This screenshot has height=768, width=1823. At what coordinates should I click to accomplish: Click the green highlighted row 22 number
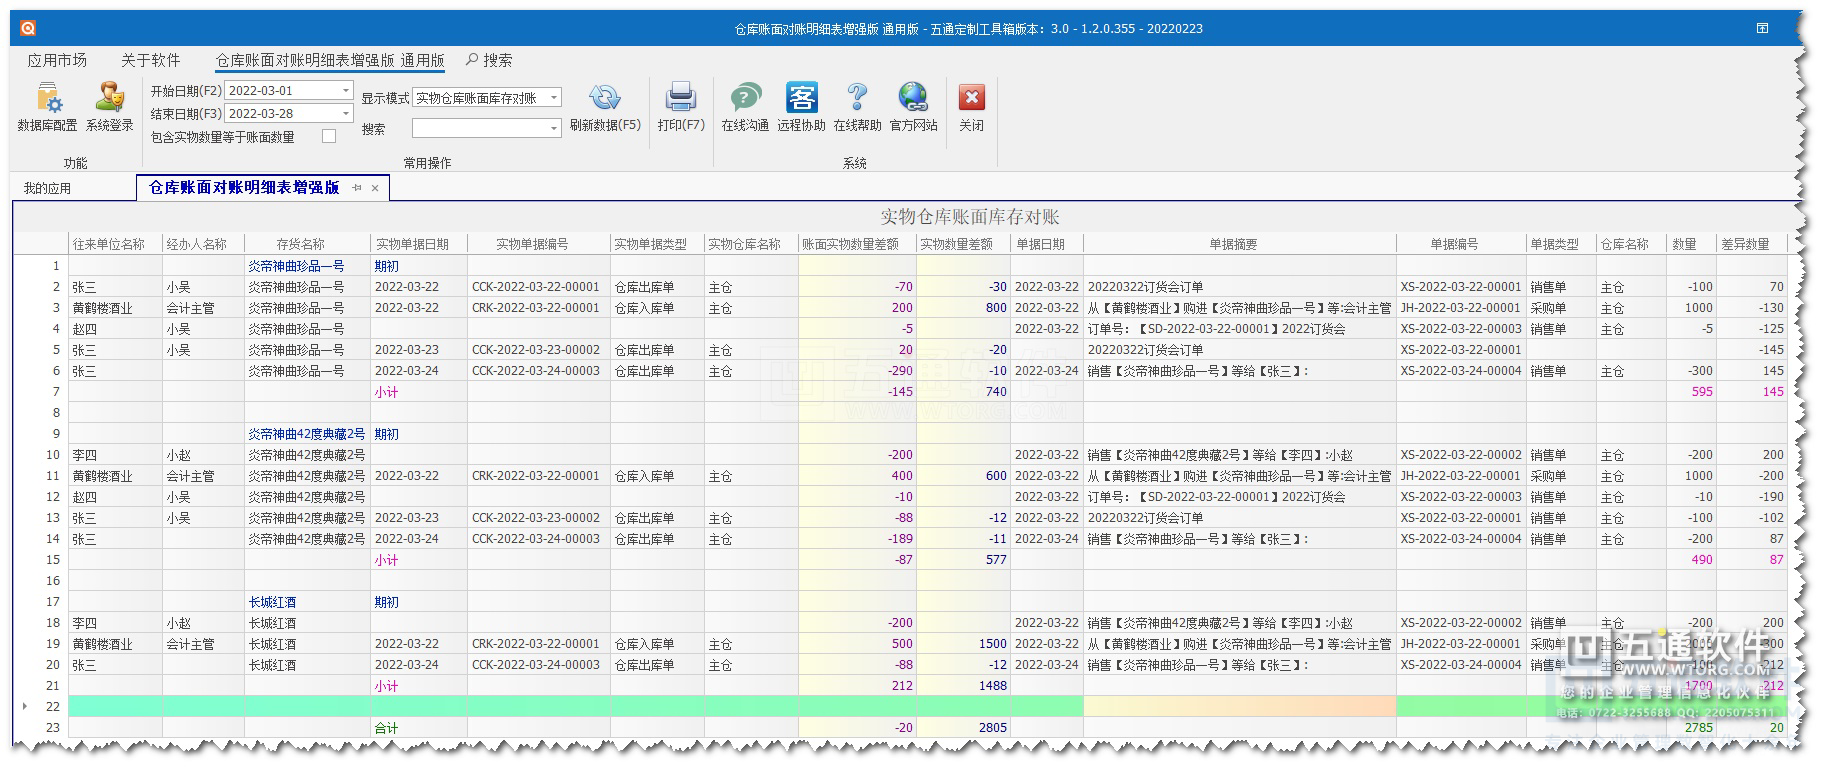pyautogui.click(x=53, y=707)
